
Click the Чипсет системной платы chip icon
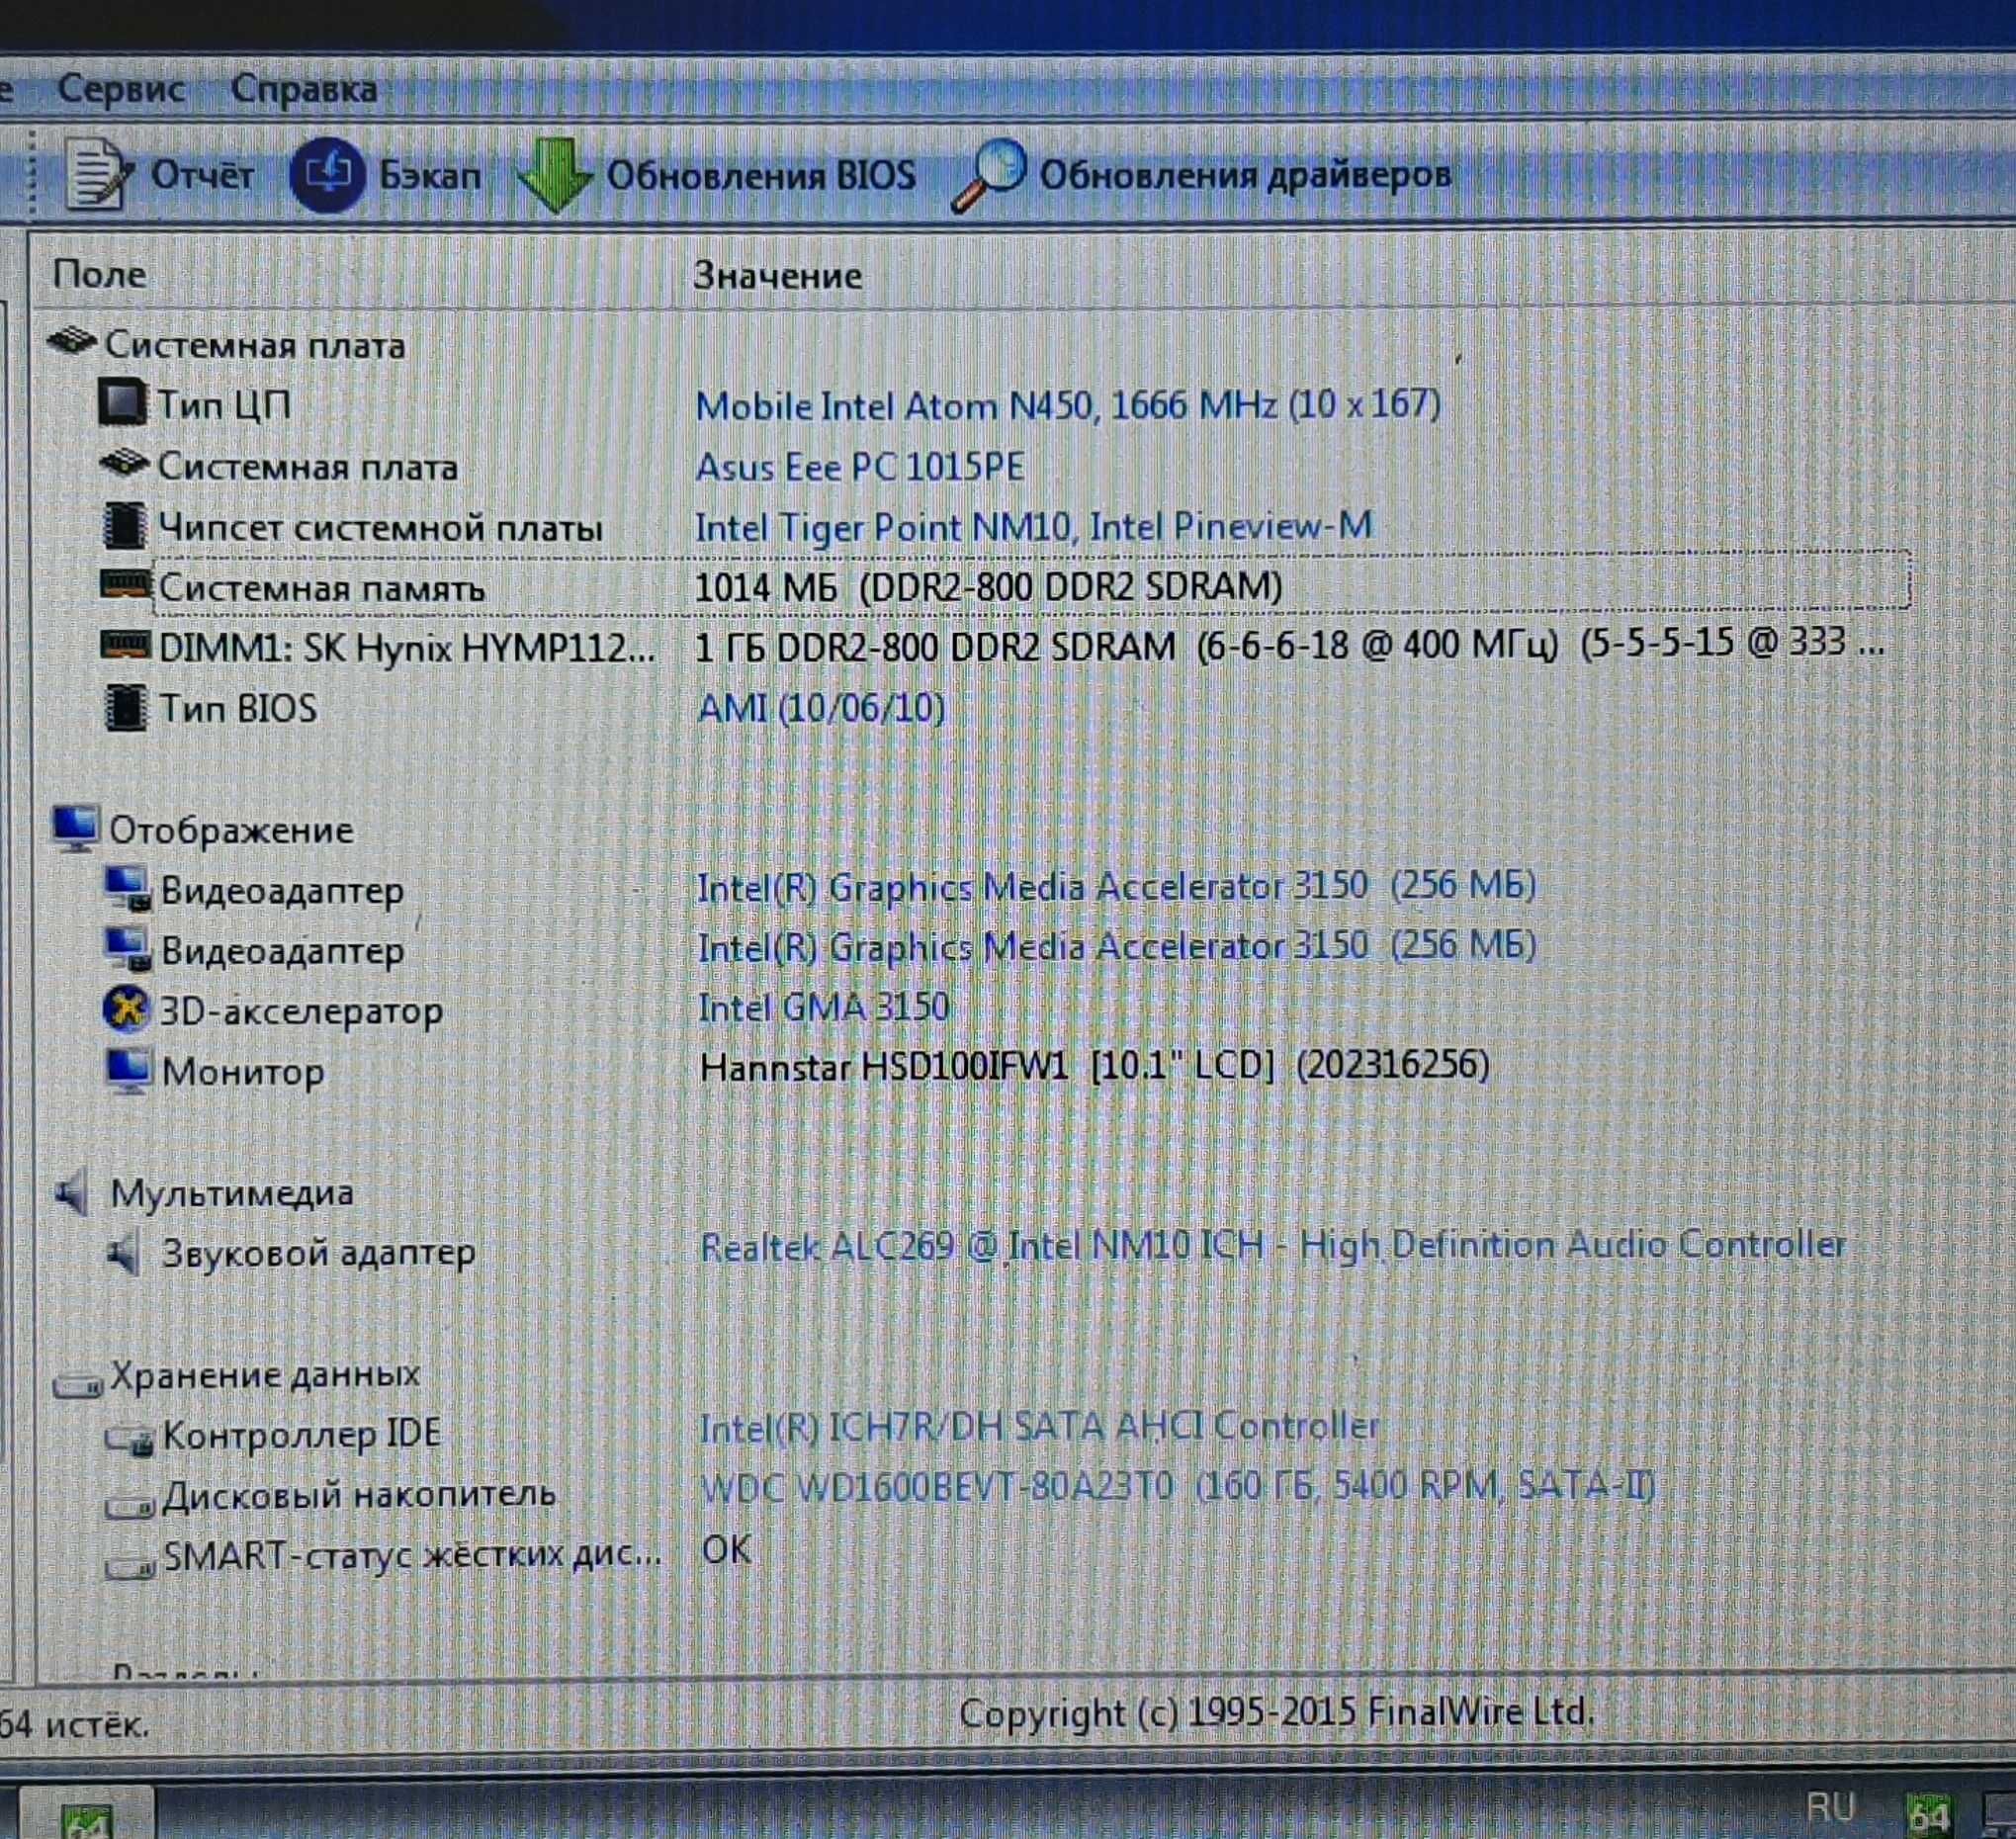click(125, 525)
